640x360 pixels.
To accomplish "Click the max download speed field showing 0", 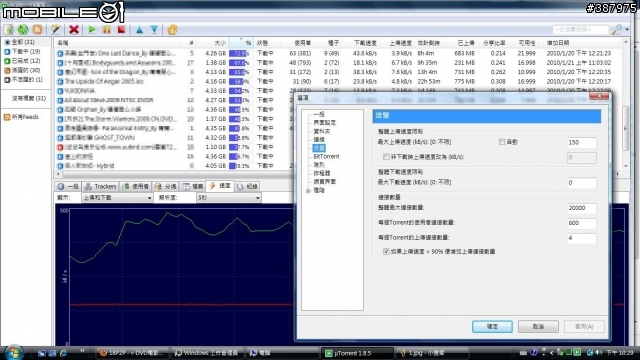I will coord(581,183).
